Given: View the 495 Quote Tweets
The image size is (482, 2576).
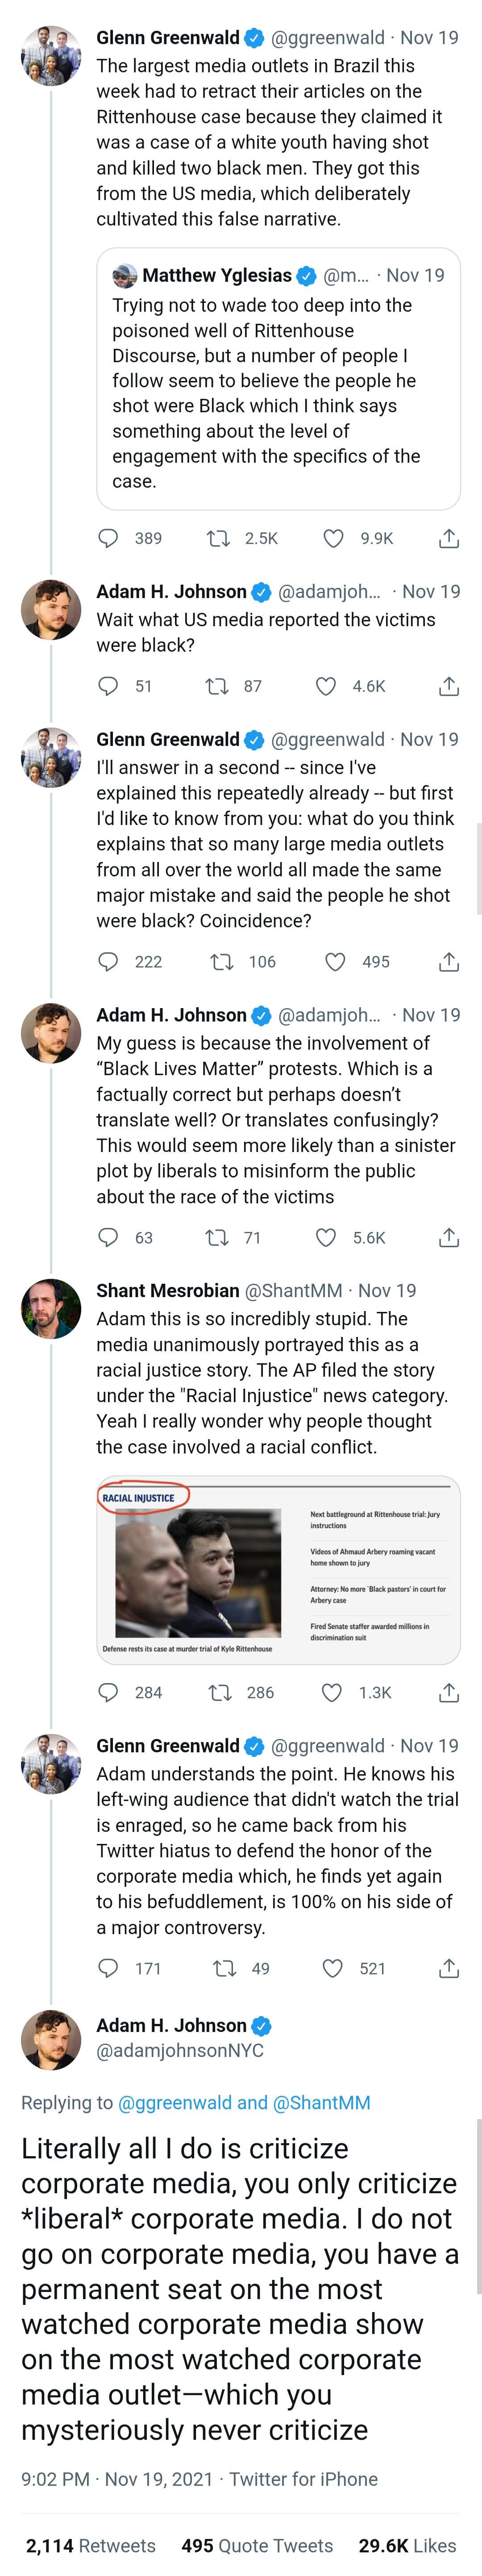Looking at the screenshot, I should pos(257,2545).
